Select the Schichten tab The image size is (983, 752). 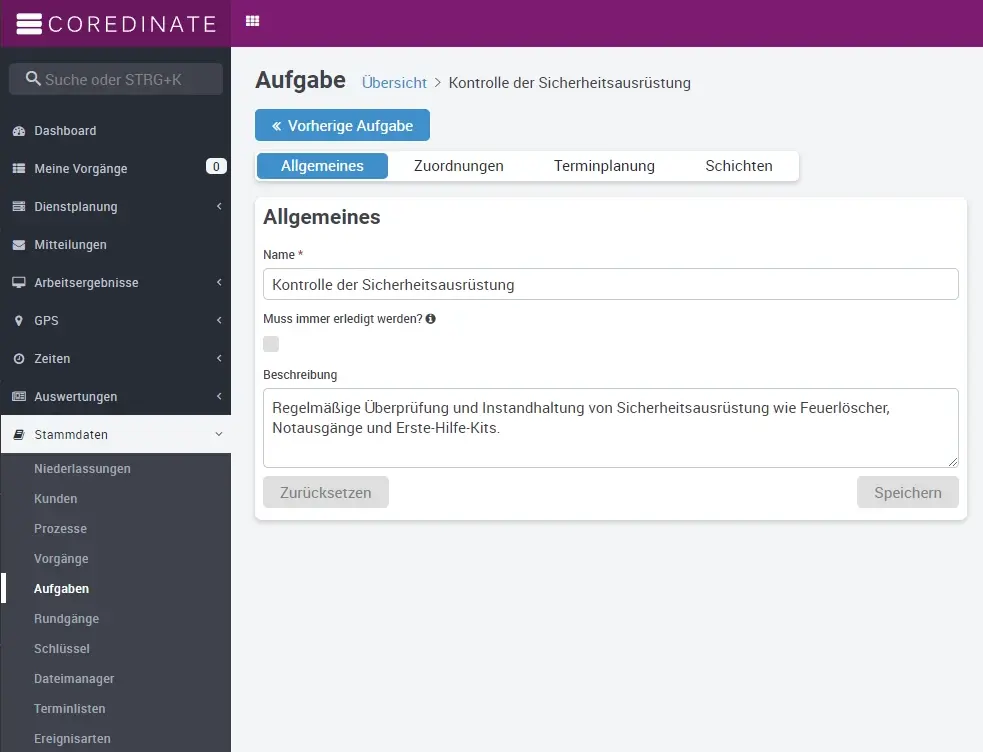(738, 166)
